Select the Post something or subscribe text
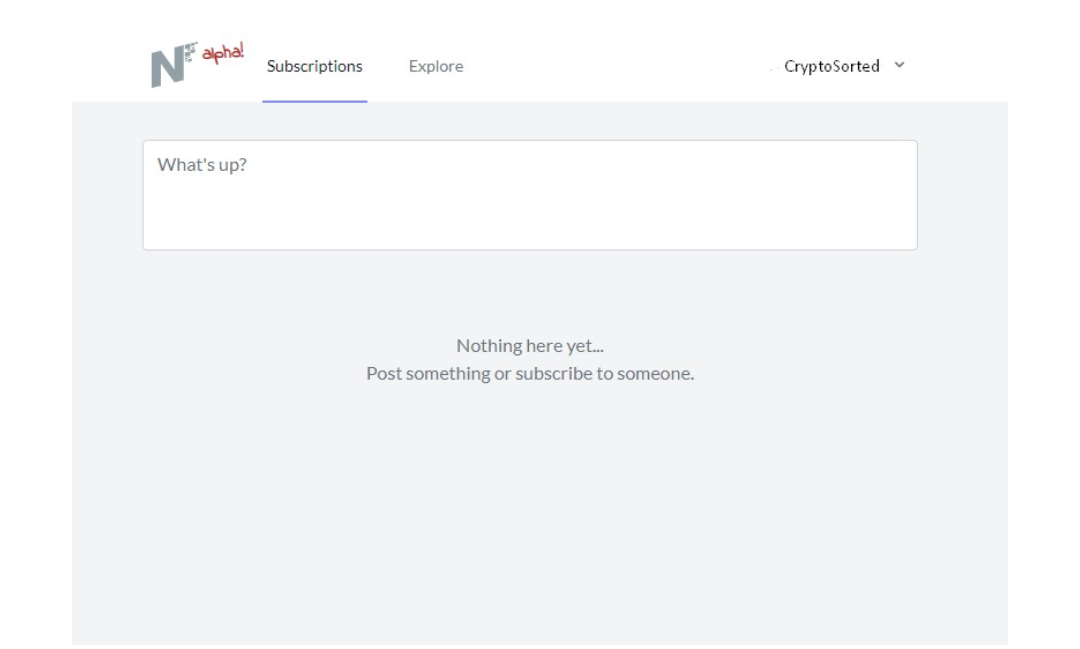 coord(530,373)
